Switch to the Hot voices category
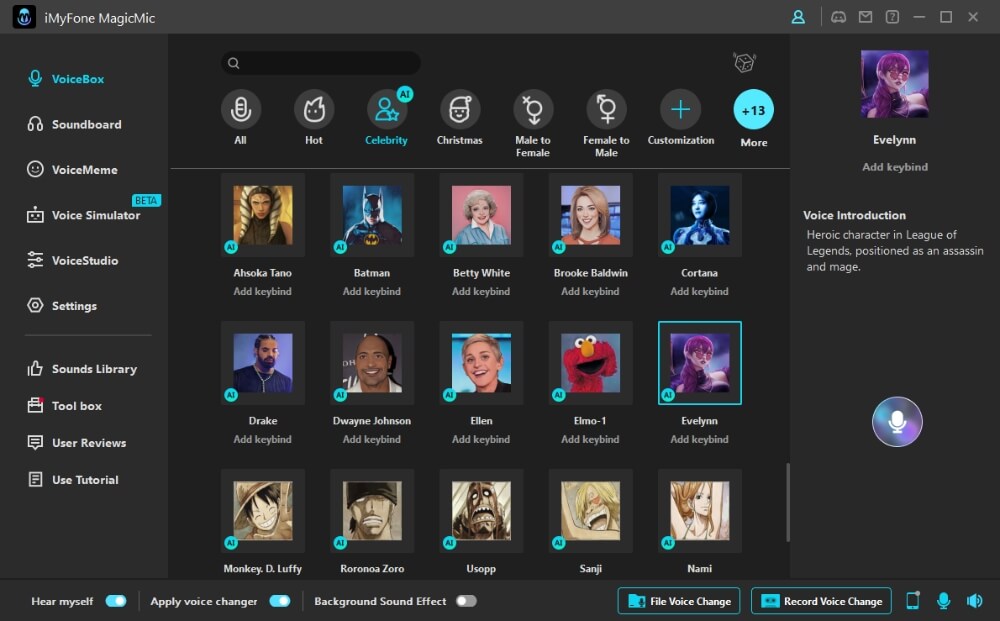The width and height of the screenshot is (1000, 621). pyautogui.click(x=314, y=110)
